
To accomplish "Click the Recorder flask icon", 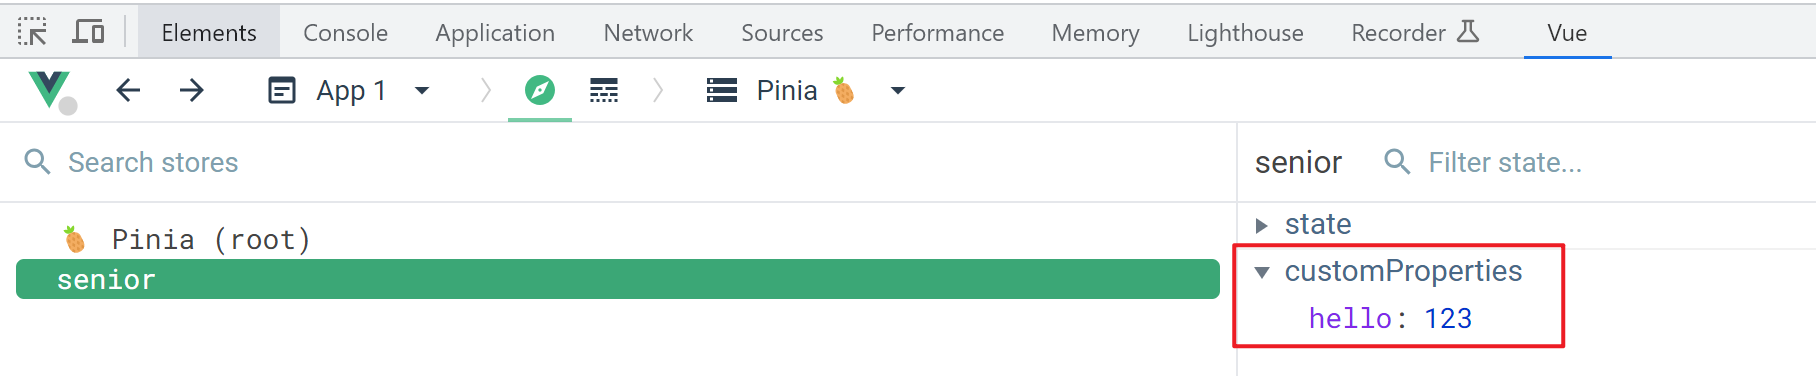I will (1467, 32).
